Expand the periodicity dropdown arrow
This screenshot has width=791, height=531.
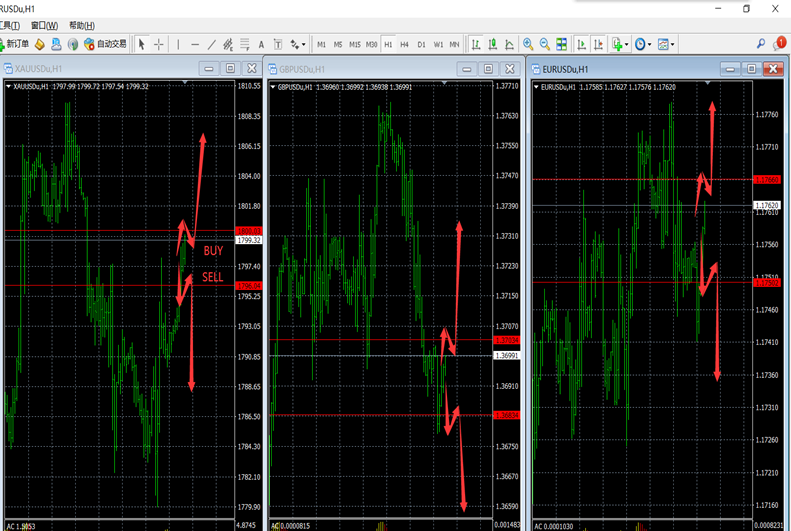pos(650,44)
